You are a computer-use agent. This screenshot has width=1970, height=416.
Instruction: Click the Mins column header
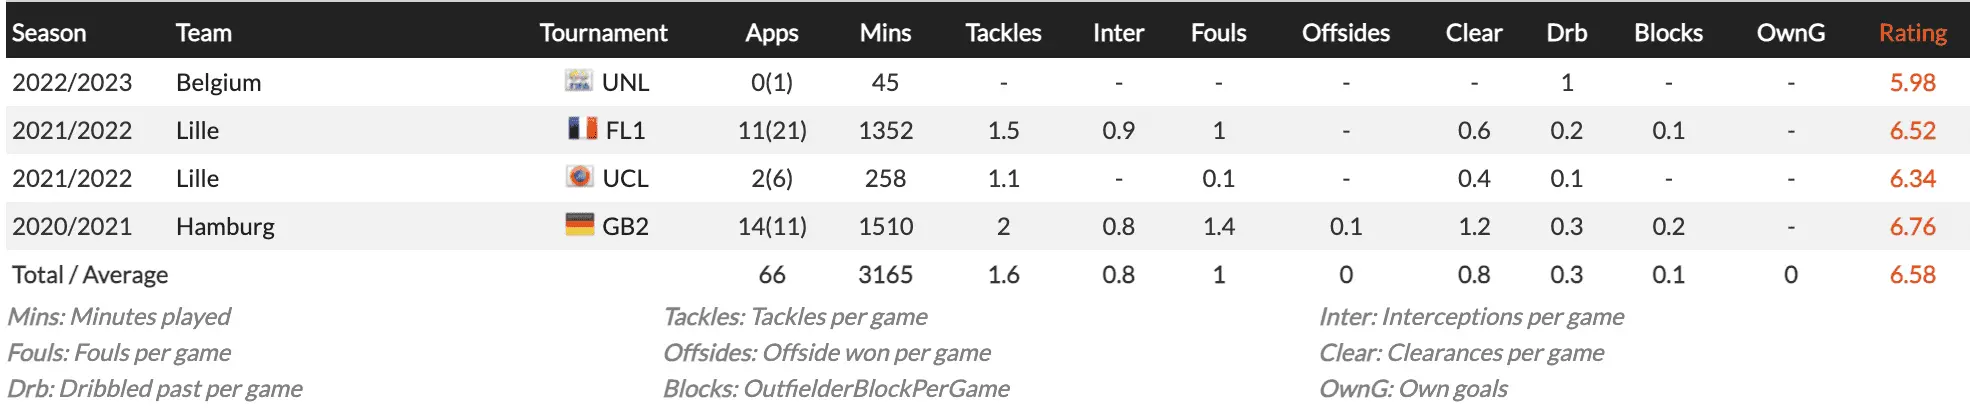(885, 33)
